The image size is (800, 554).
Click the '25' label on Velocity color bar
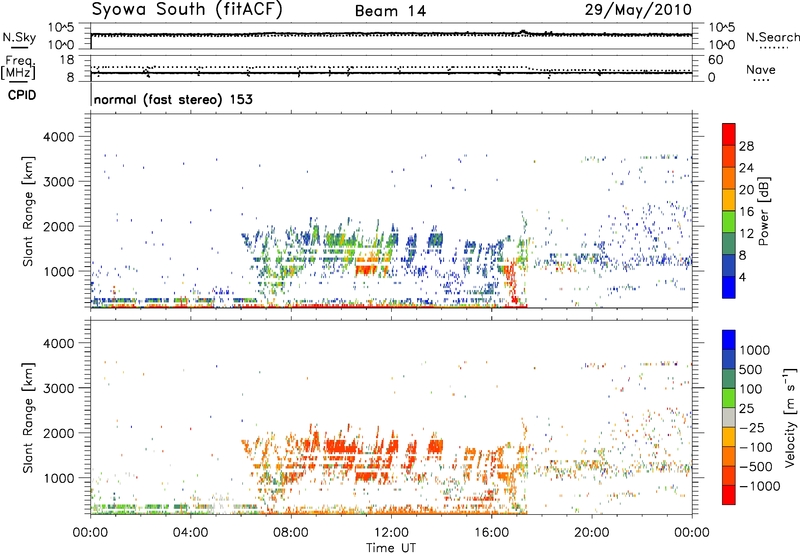[746, 408]
